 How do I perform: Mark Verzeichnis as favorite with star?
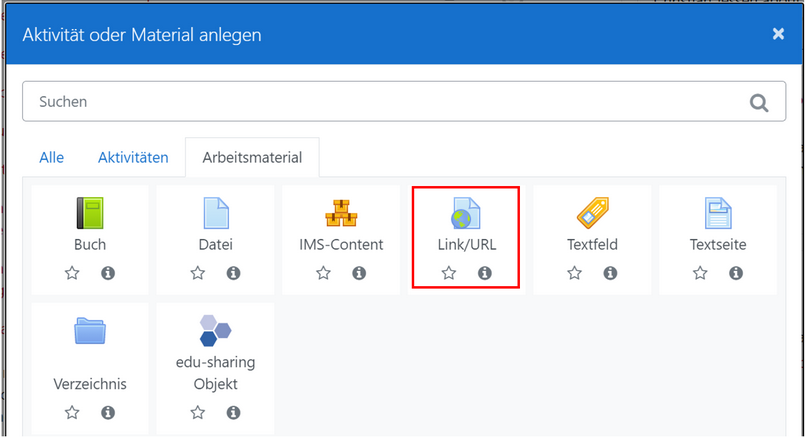(x=72, y=412)
